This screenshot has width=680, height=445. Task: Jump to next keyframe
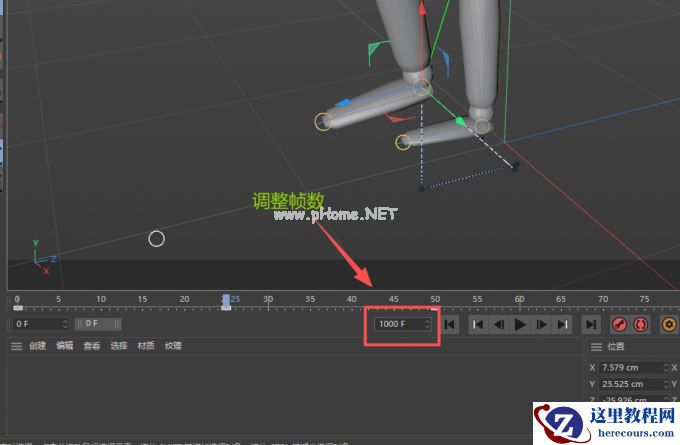[x=562, y=324]
